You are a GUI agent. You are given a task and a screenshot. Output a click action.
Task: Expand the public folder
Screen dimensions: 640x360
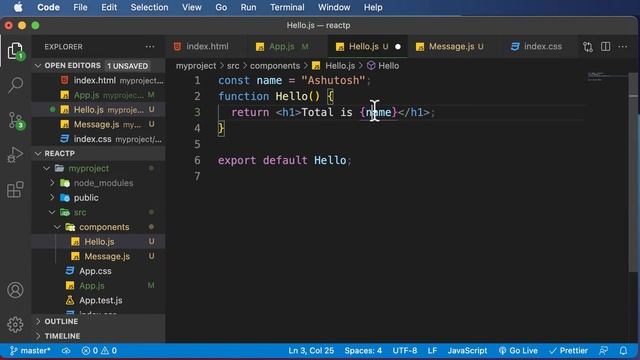(x=52, y=198)
